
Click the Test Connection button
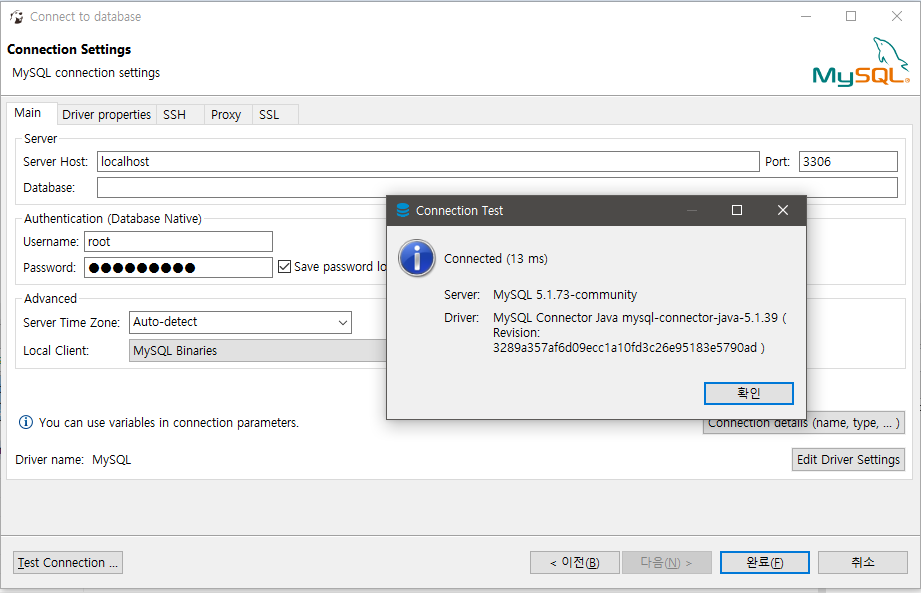(x=68, y=562)
